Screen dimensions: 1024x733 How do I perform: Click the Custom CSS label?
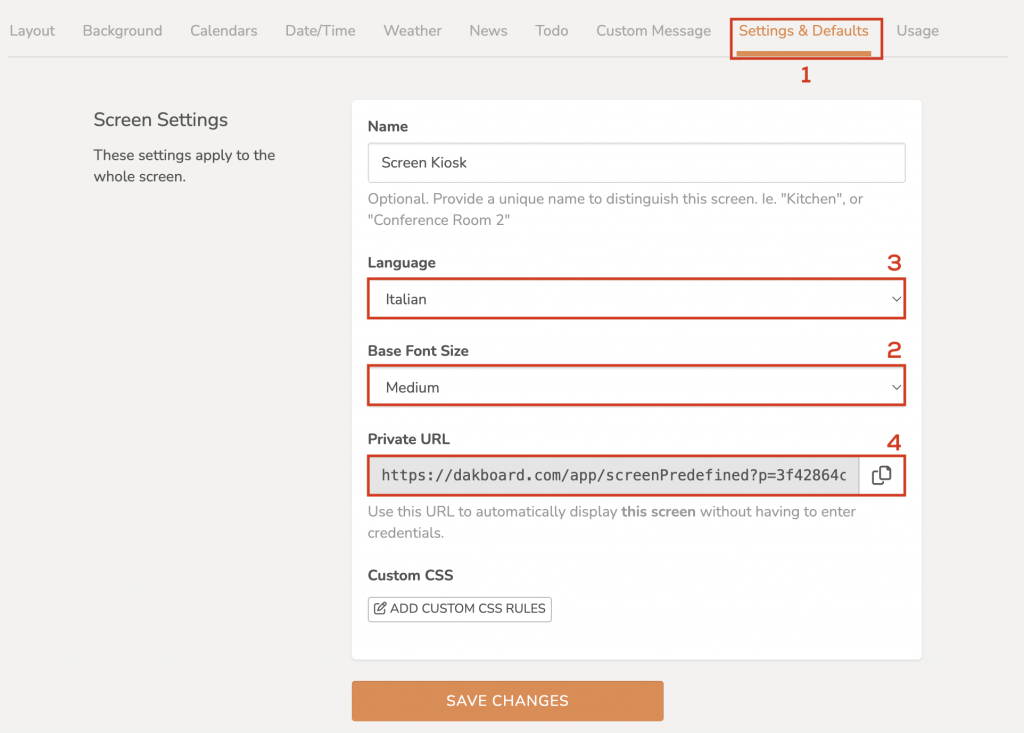click(x=410, y=576)
